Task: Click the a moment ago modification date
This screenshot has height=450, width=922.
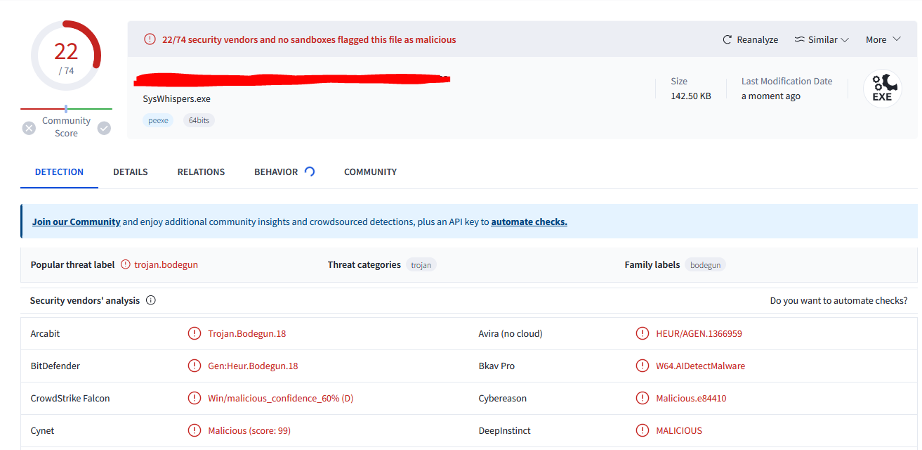Action: [x=770, y=96]
